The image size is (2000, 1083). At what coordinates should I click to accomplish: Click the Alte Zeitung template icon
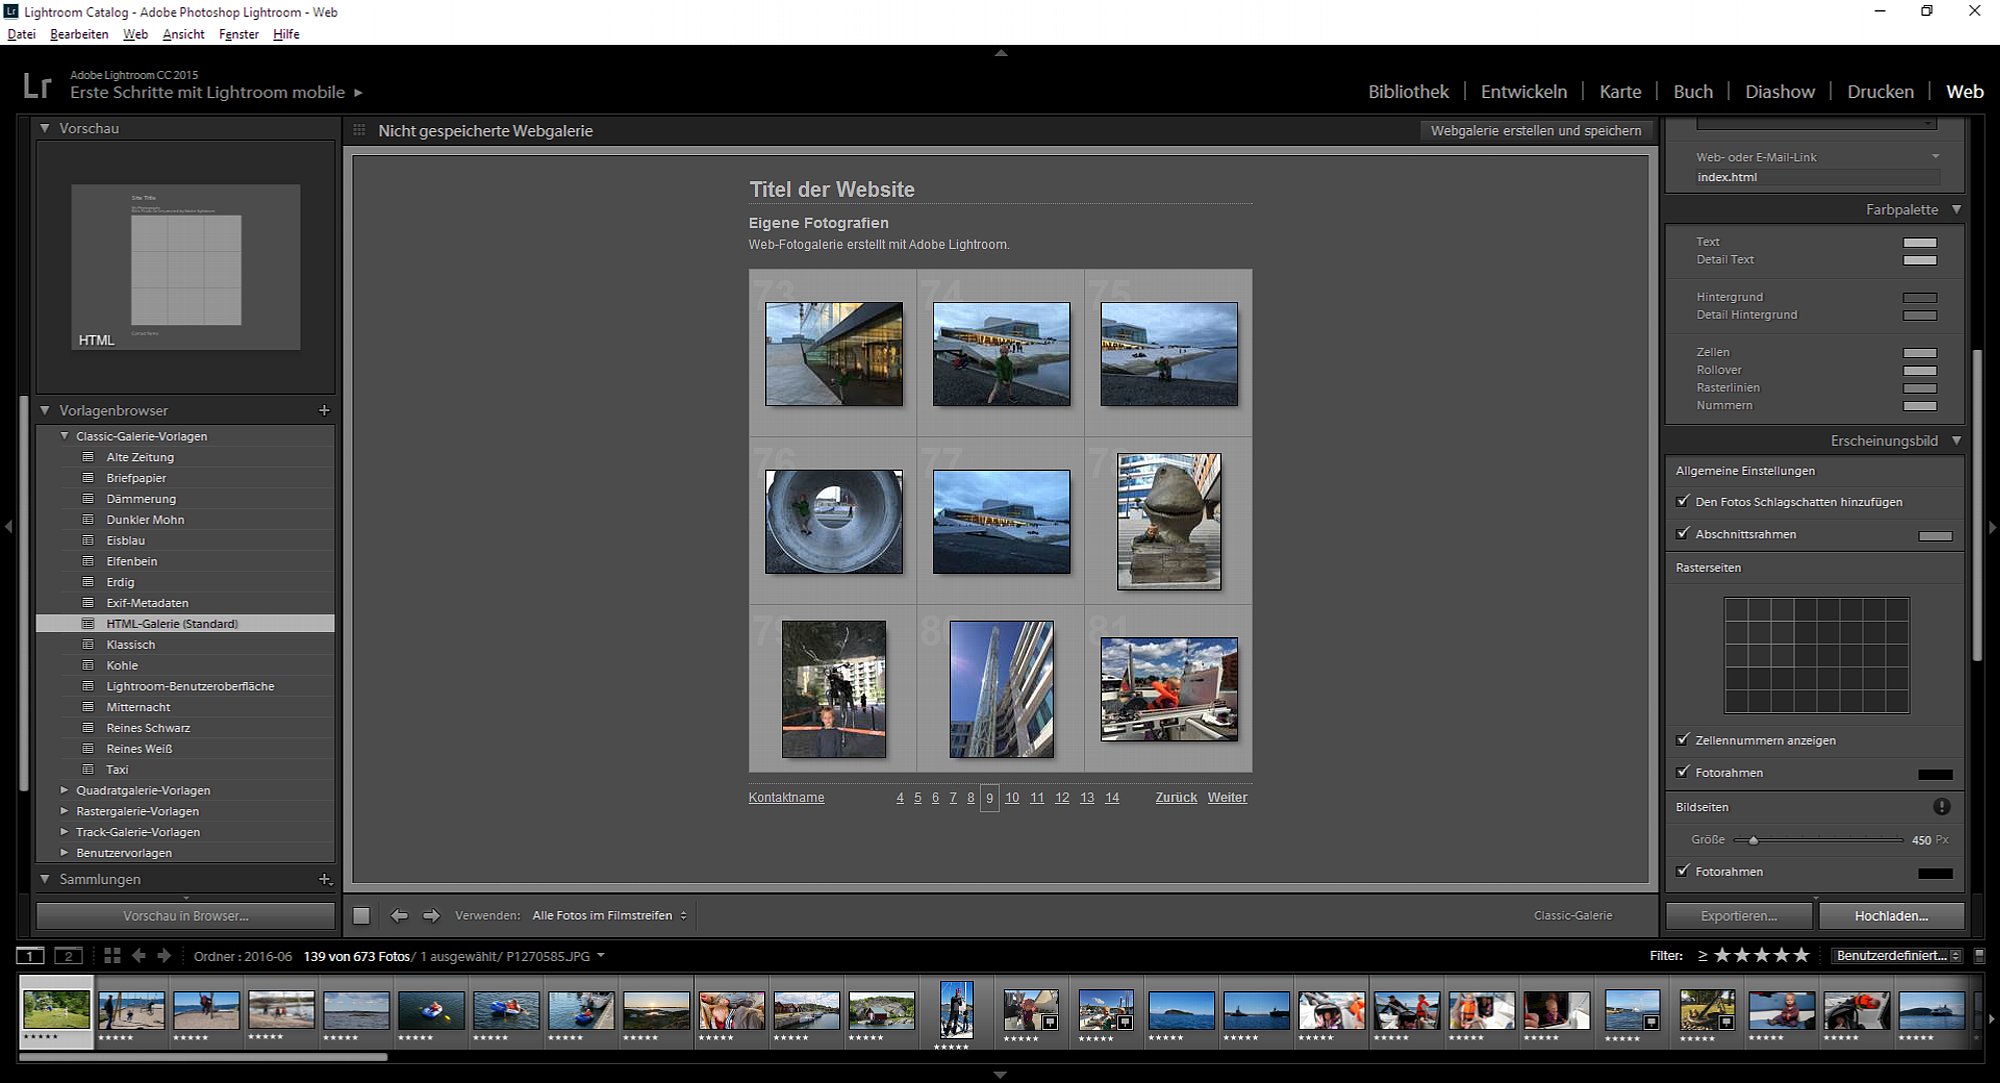click(x=88, y=457)
